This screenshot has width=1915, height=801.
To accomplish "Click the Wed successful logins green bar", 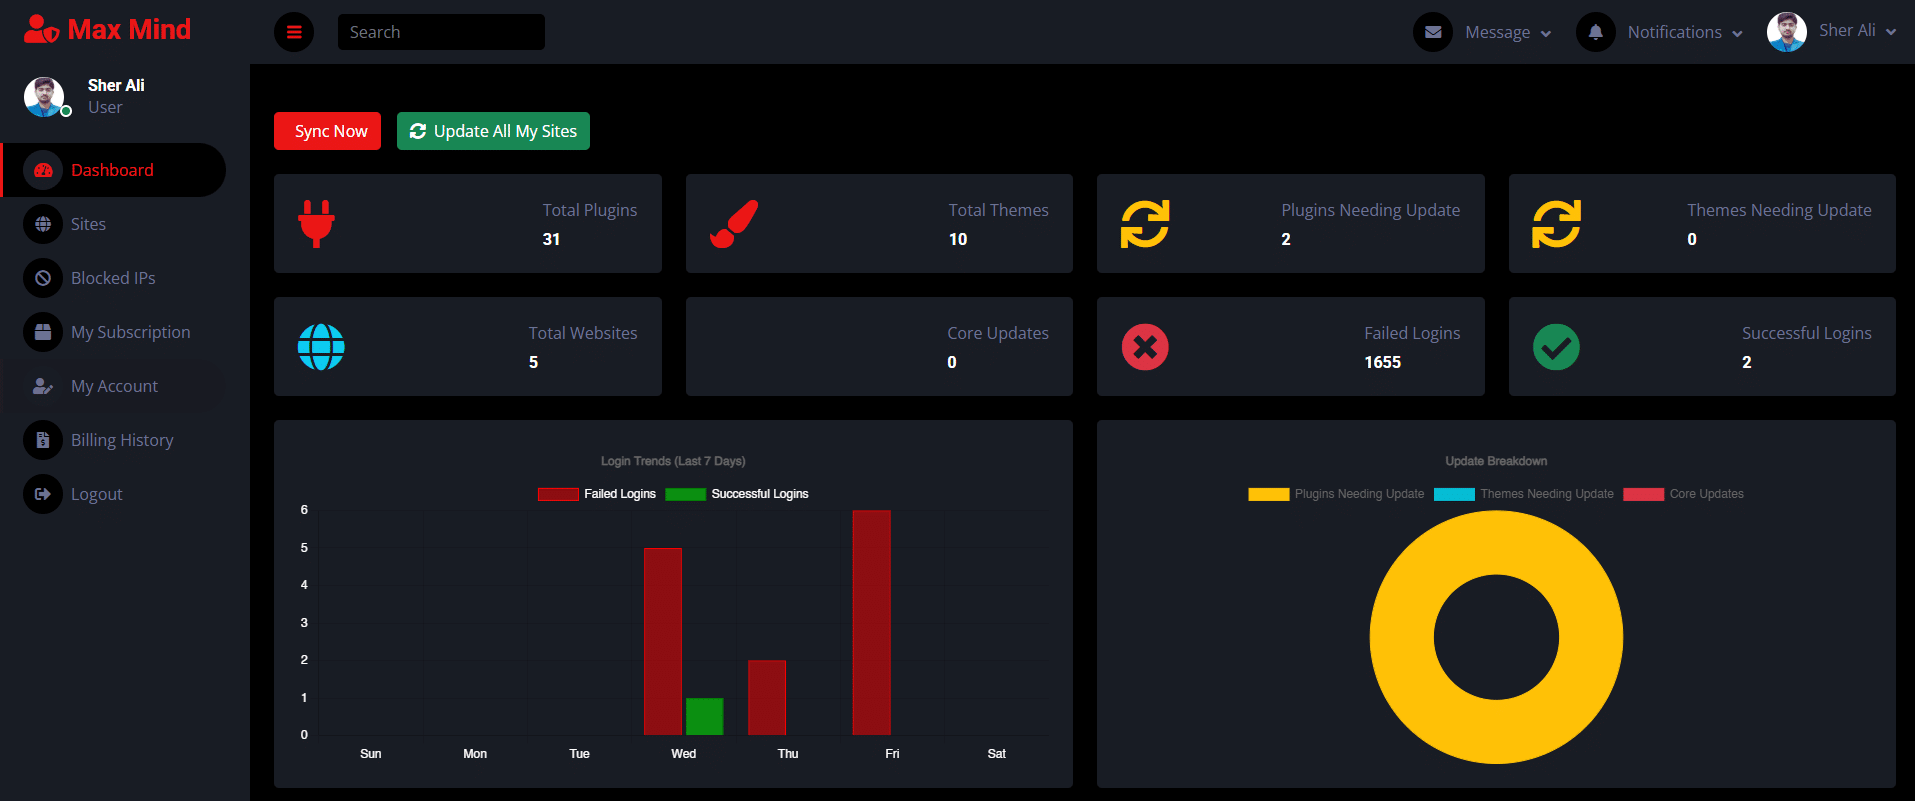I will 704,716.
